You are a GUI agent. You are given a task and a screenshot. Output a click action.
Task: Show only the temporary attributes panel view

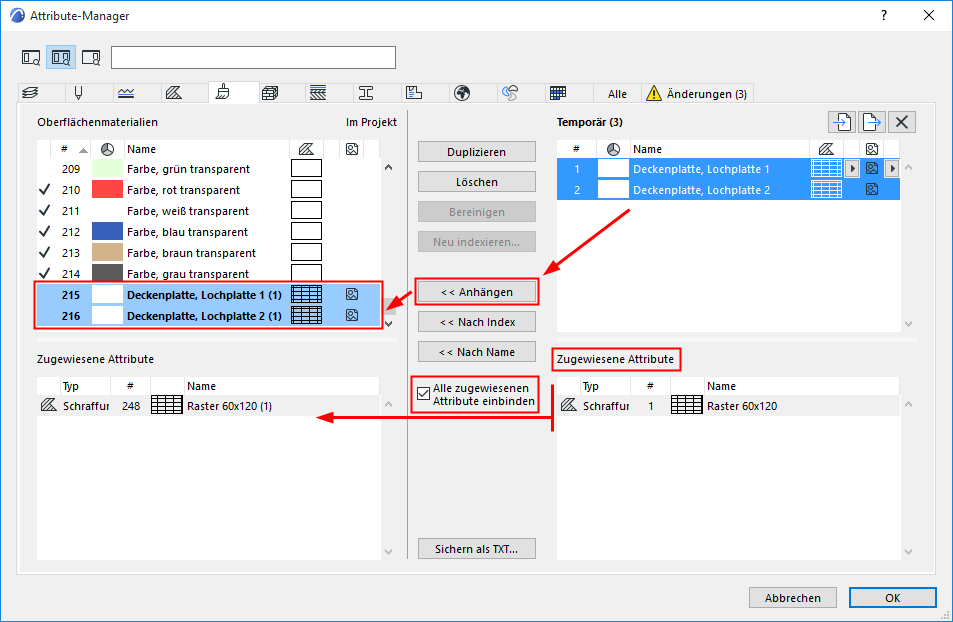pyautogui.click(x=91, y=58)
